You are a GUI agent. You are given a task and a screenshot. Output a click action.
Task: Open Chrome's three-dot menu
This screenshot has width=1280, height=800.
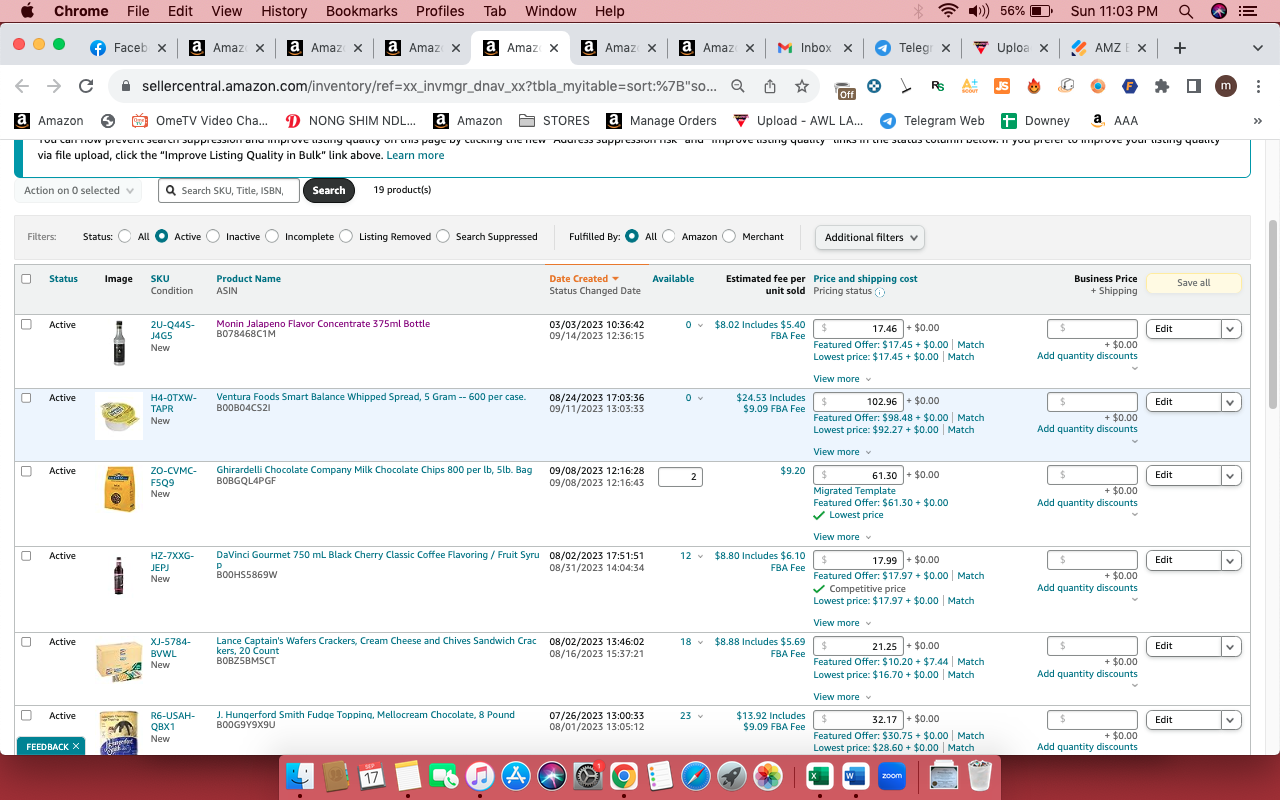click(x=1258, y=86)
